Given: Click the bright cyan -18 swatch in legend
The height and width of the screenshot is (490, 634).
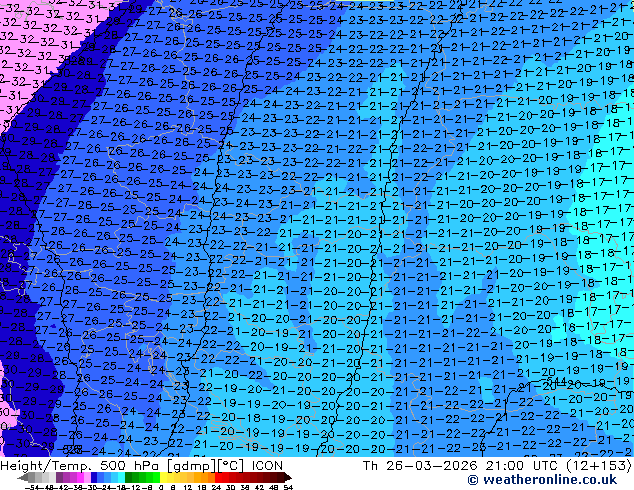Looking at the screenshot, I should tap(122, 477).
